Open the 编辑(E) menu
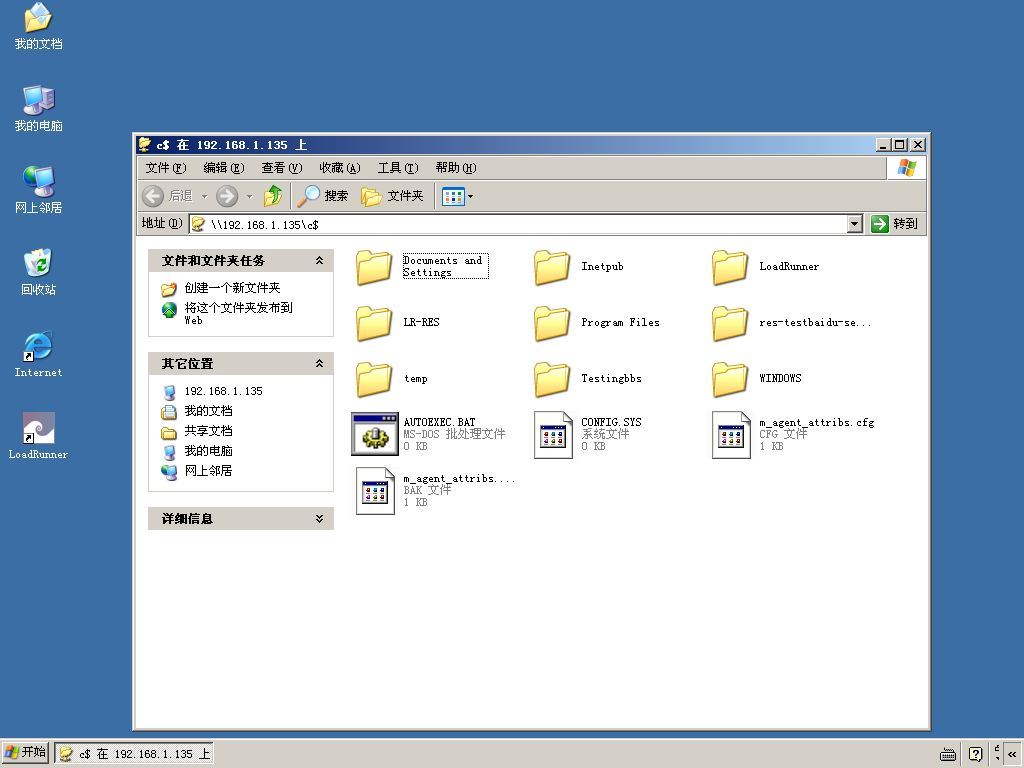 [x=224, y=168]
